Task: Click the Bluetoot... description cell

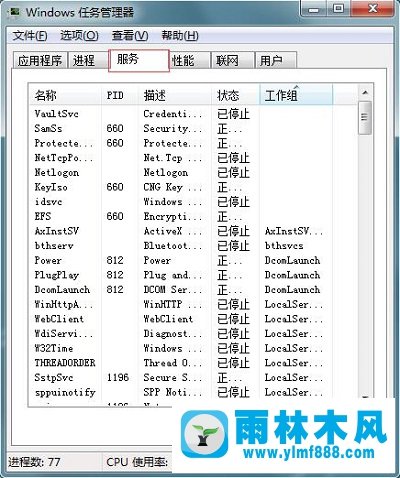Action: click(173, 246)
